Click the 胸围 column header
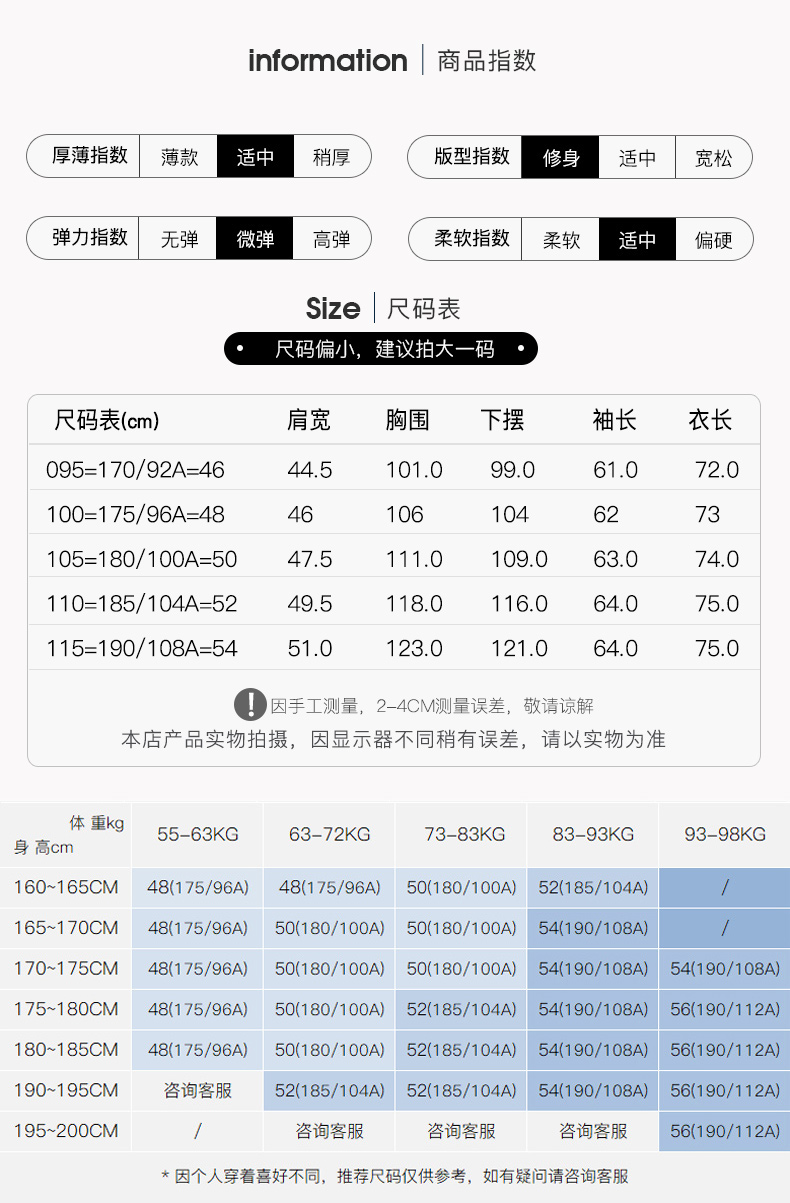Viewport: 790px width, 1203px height. click(407, 420)
